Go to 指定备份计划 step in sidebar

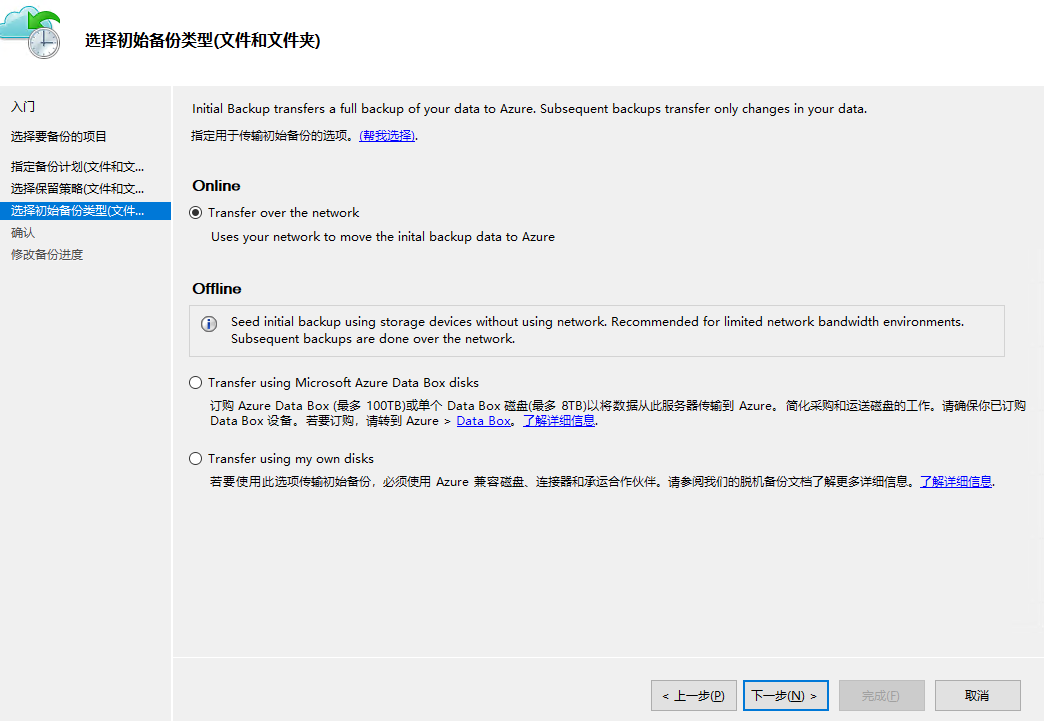[x=77, y=166]
